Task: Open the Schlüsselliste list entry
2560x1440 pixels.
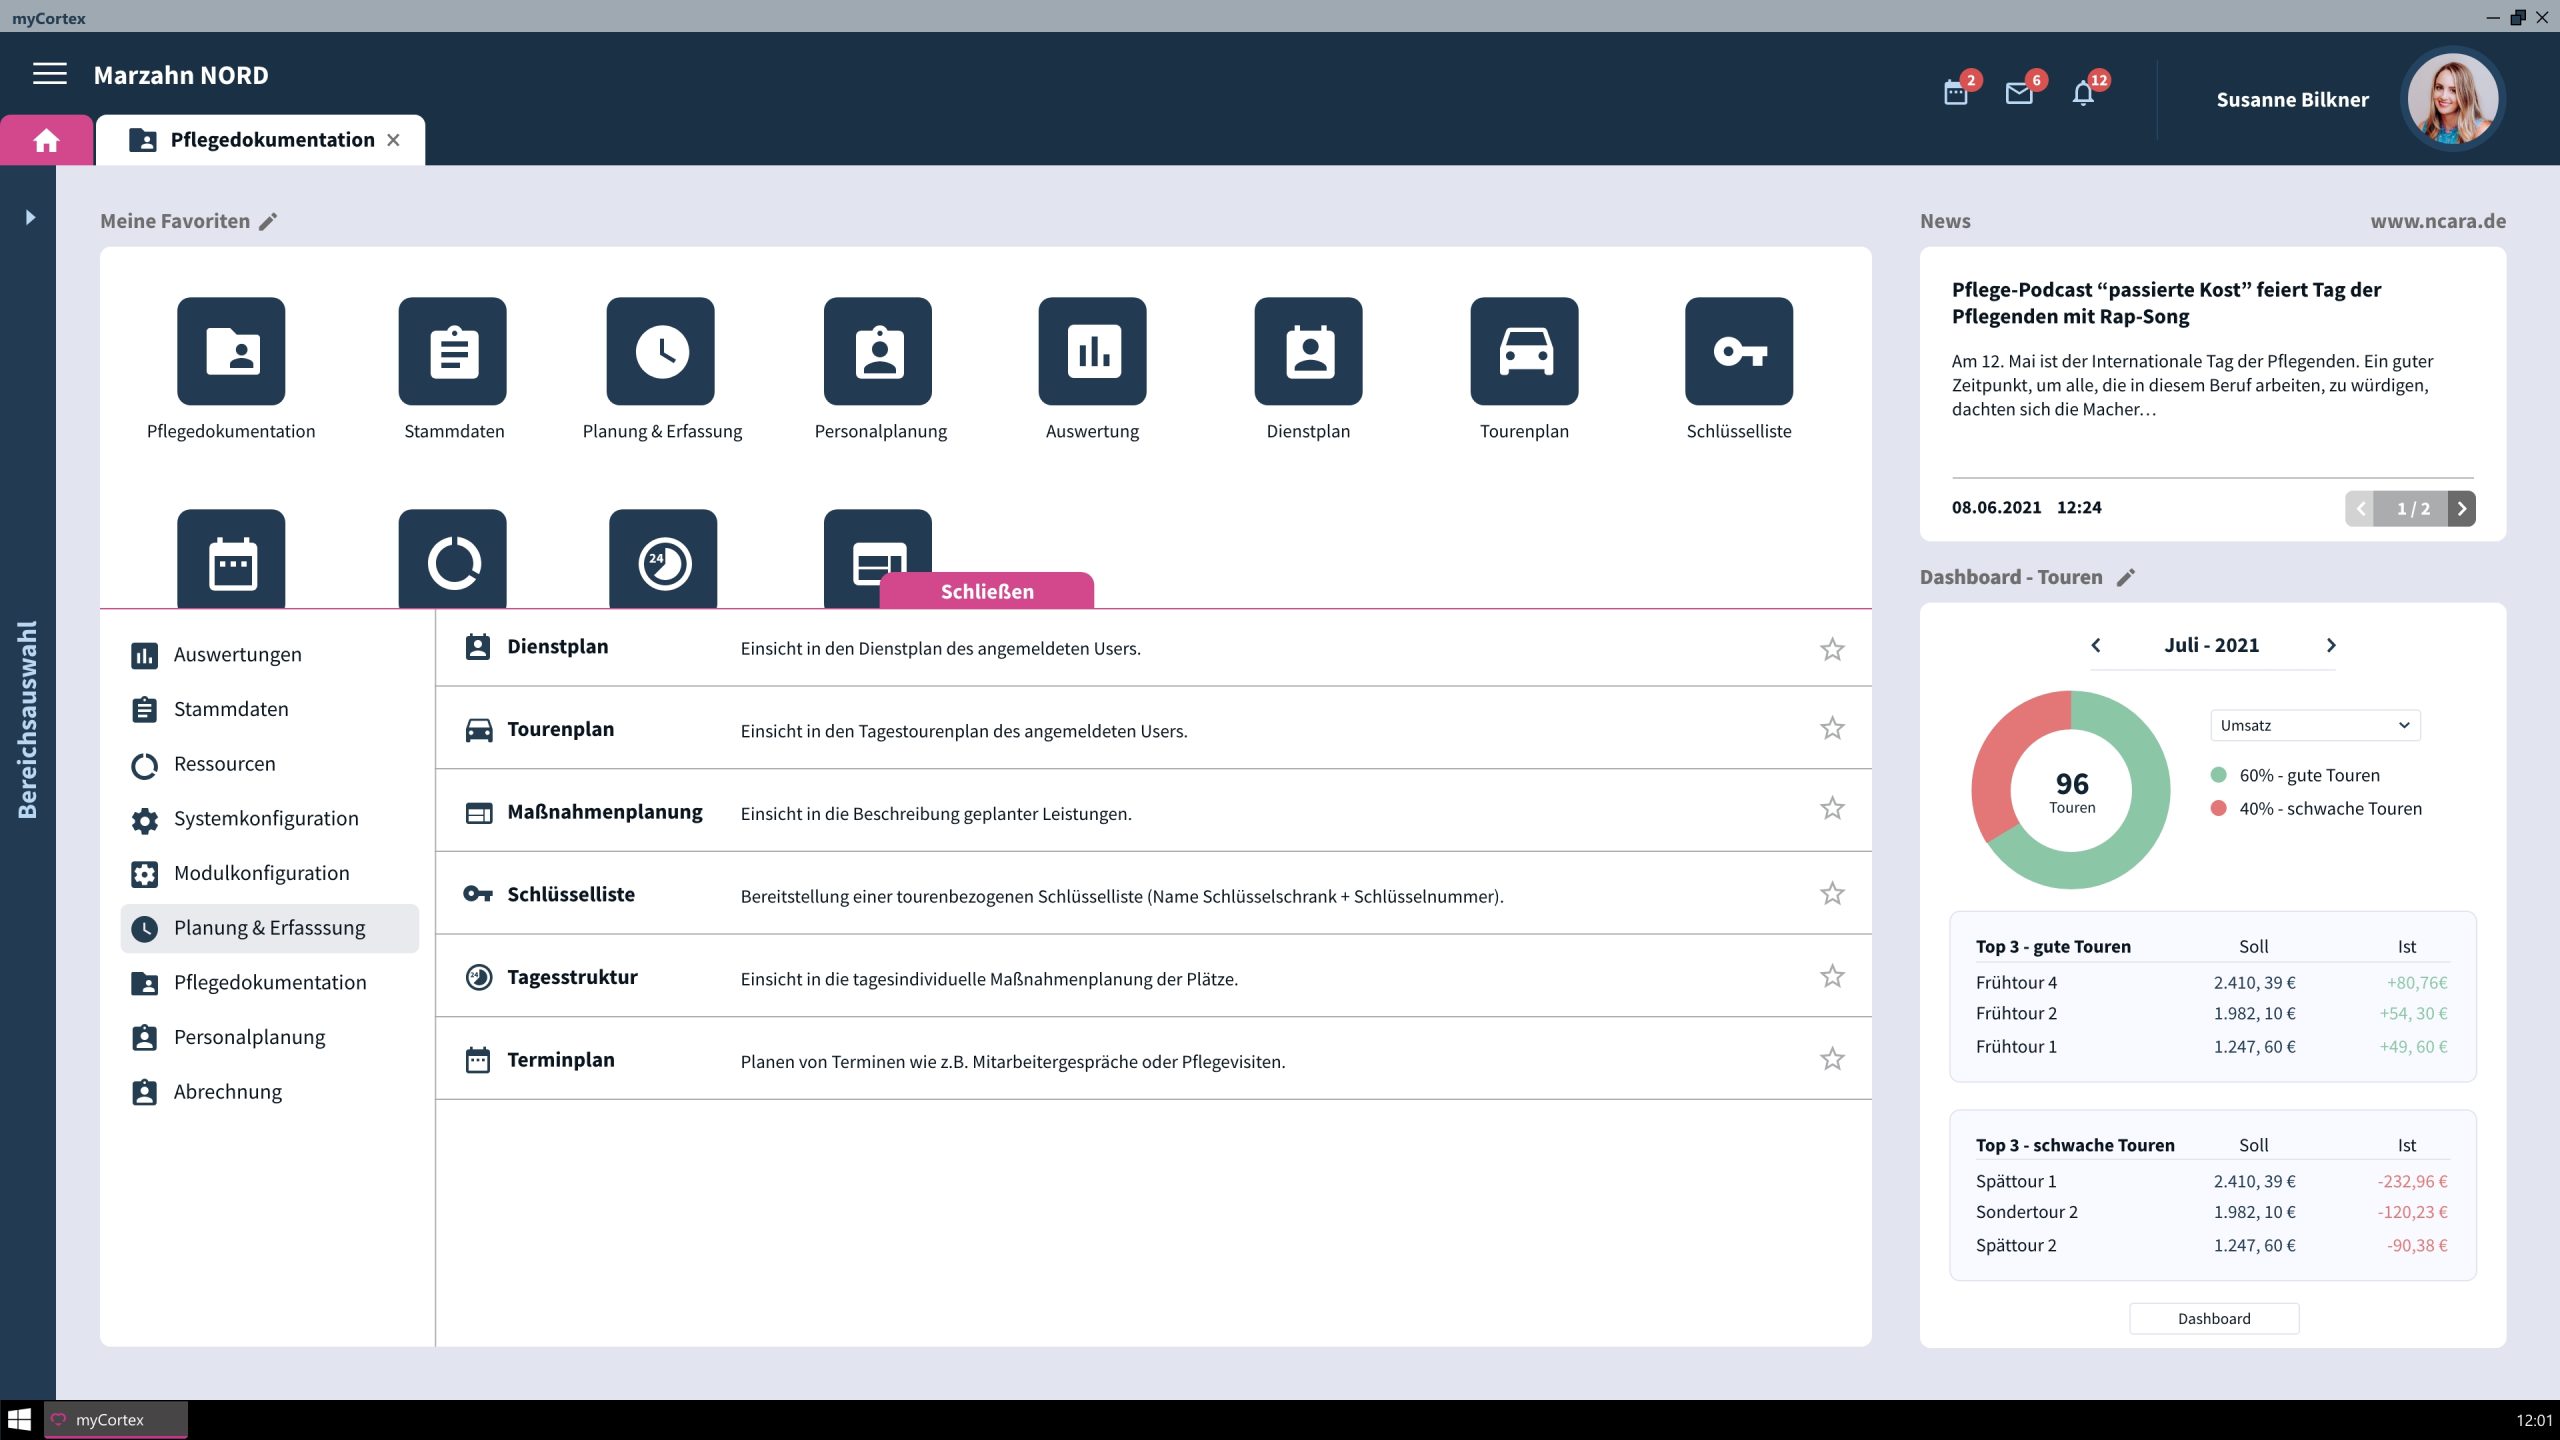Action: [x=1153, y=894]
